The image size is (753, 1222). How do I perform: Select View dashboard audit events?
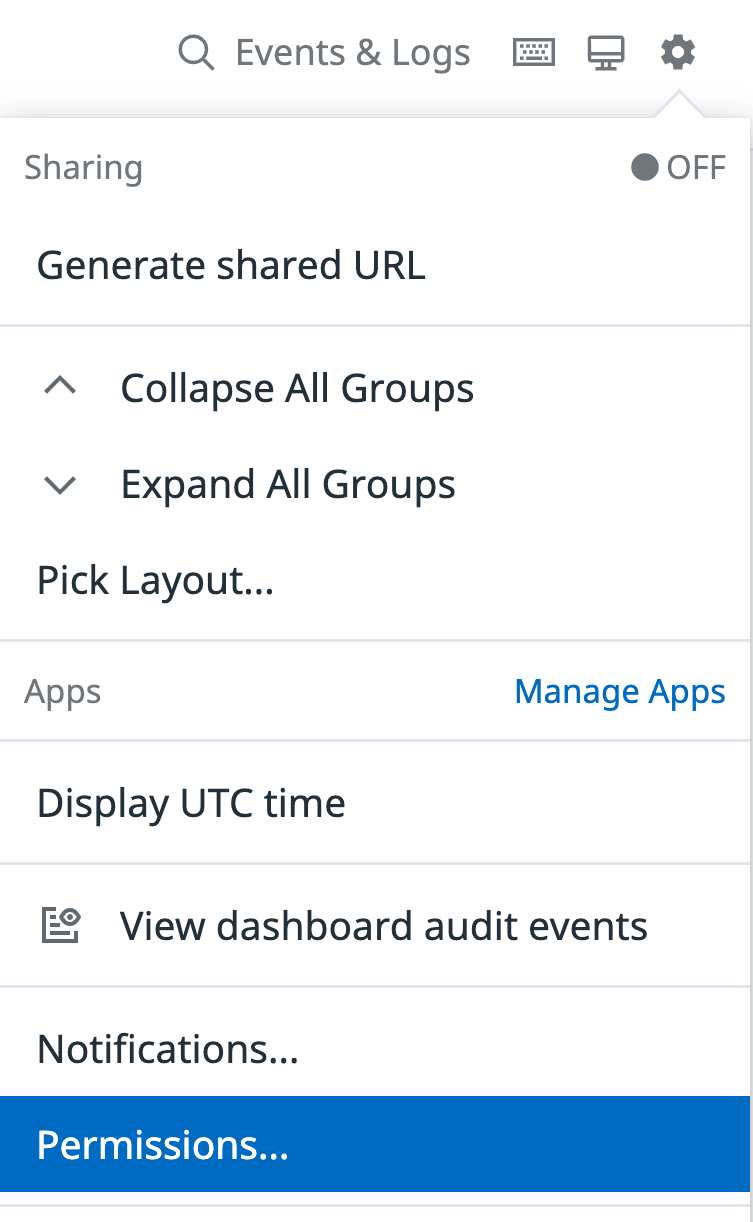[x=383, y=926]
